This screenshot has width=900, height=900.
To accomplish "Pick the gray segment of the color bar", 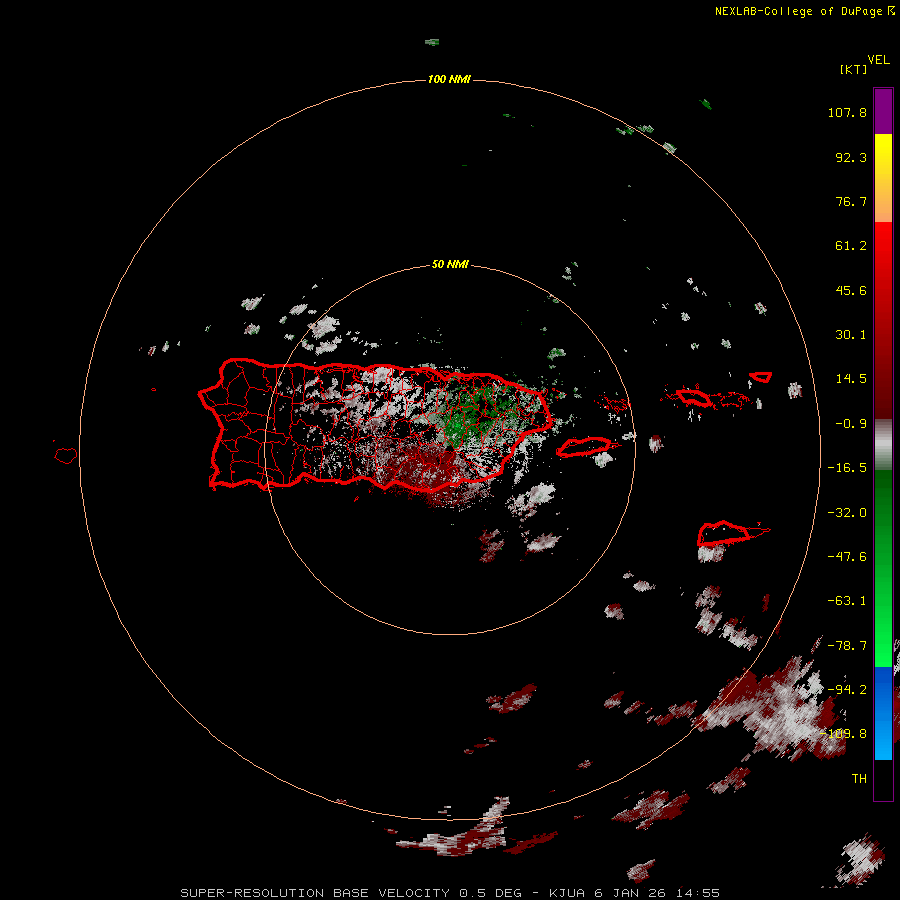I will 883,445.
